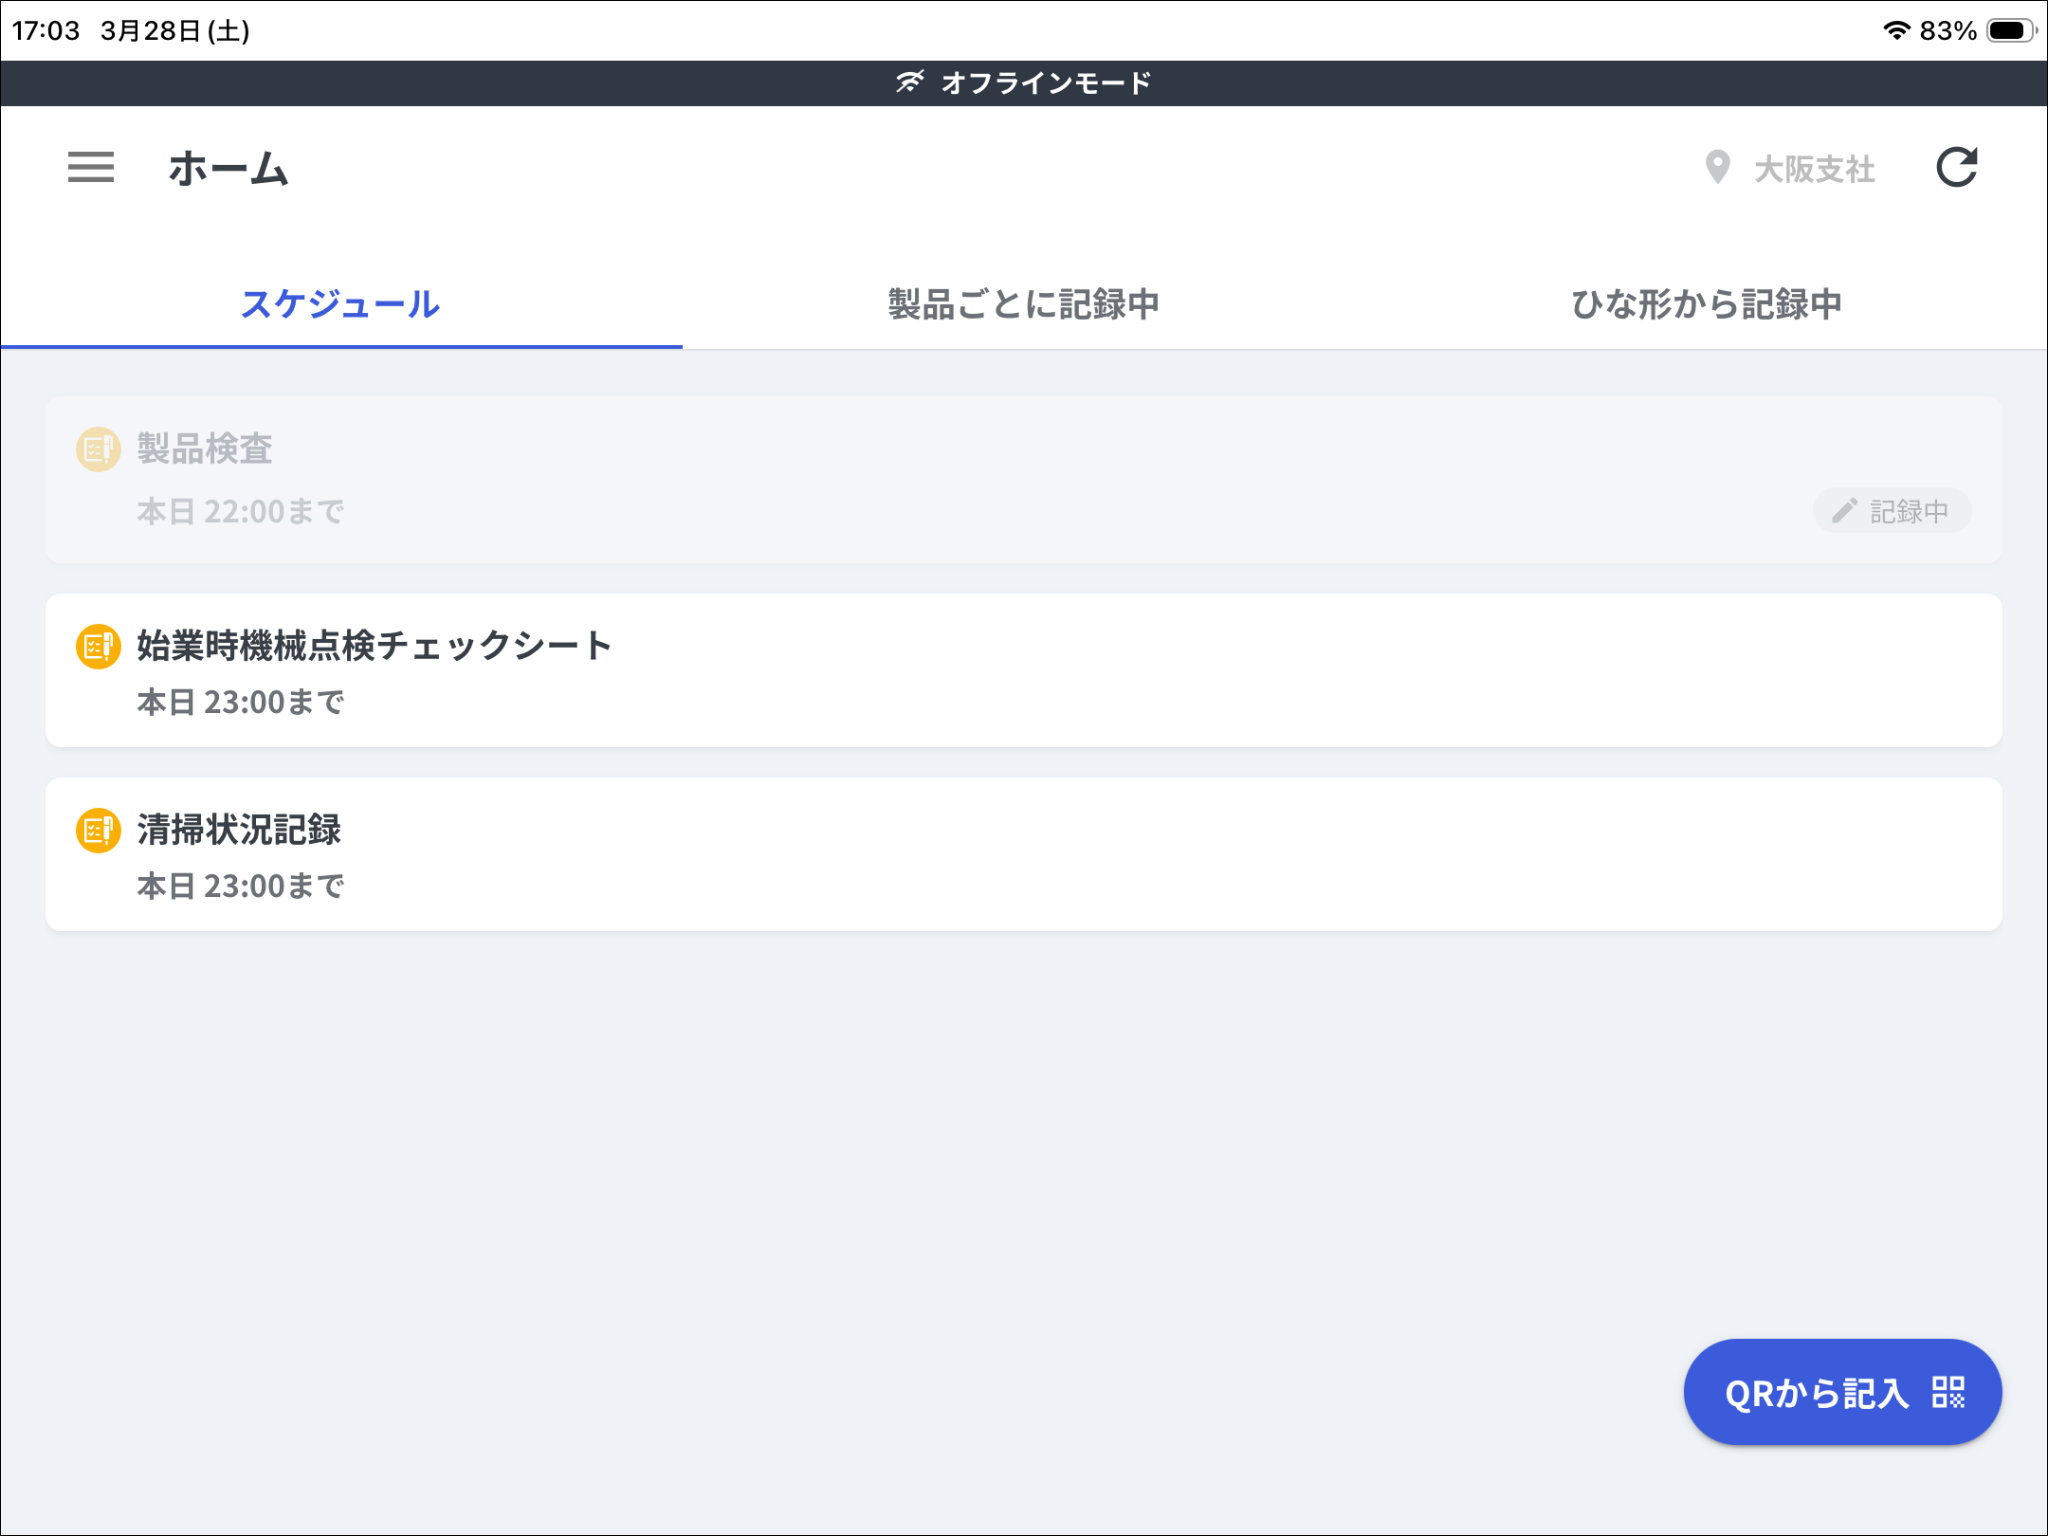2048x1536 pixels.
Task: Tap the 清掃状況記録 yellow checklist icon
Action: (x=98, y=830)
